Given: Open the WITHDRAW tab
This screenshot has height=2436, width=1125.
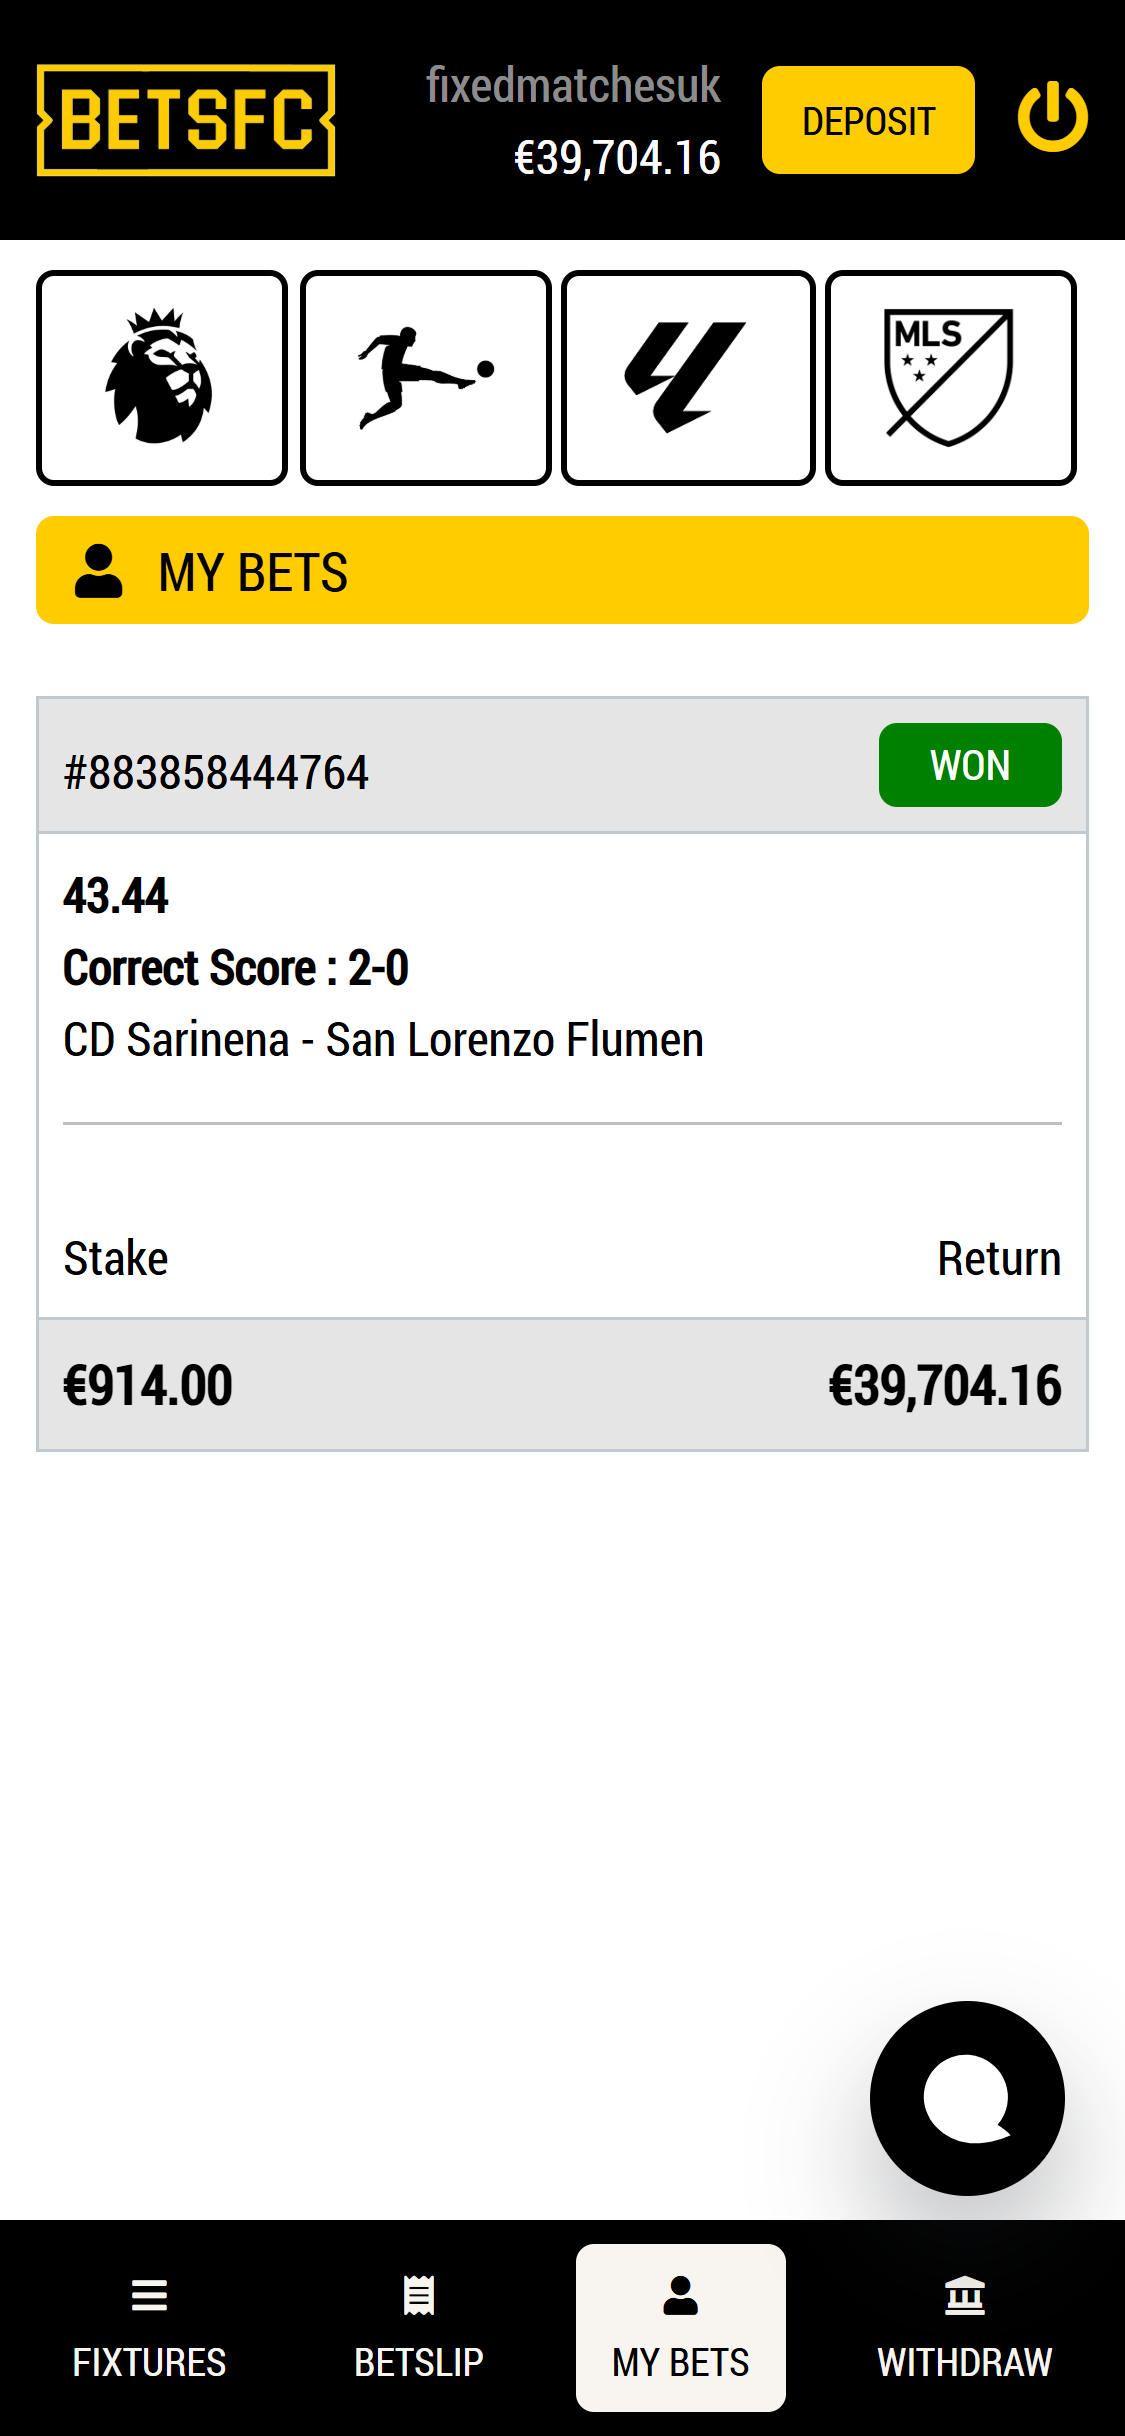Looking at the screenshot, I should pyautogui.click(x=964, y=2328).
